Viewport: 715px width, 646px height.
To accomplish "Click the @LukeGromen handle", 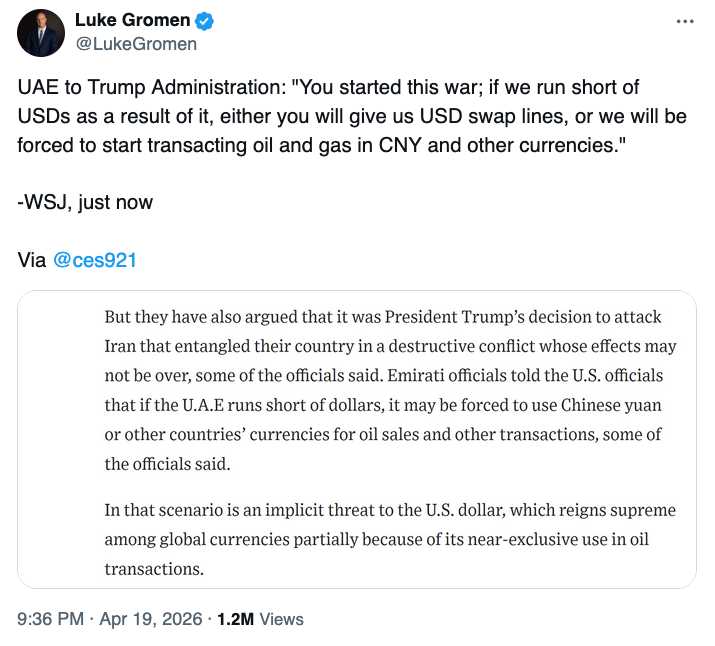I will [136, 44].
